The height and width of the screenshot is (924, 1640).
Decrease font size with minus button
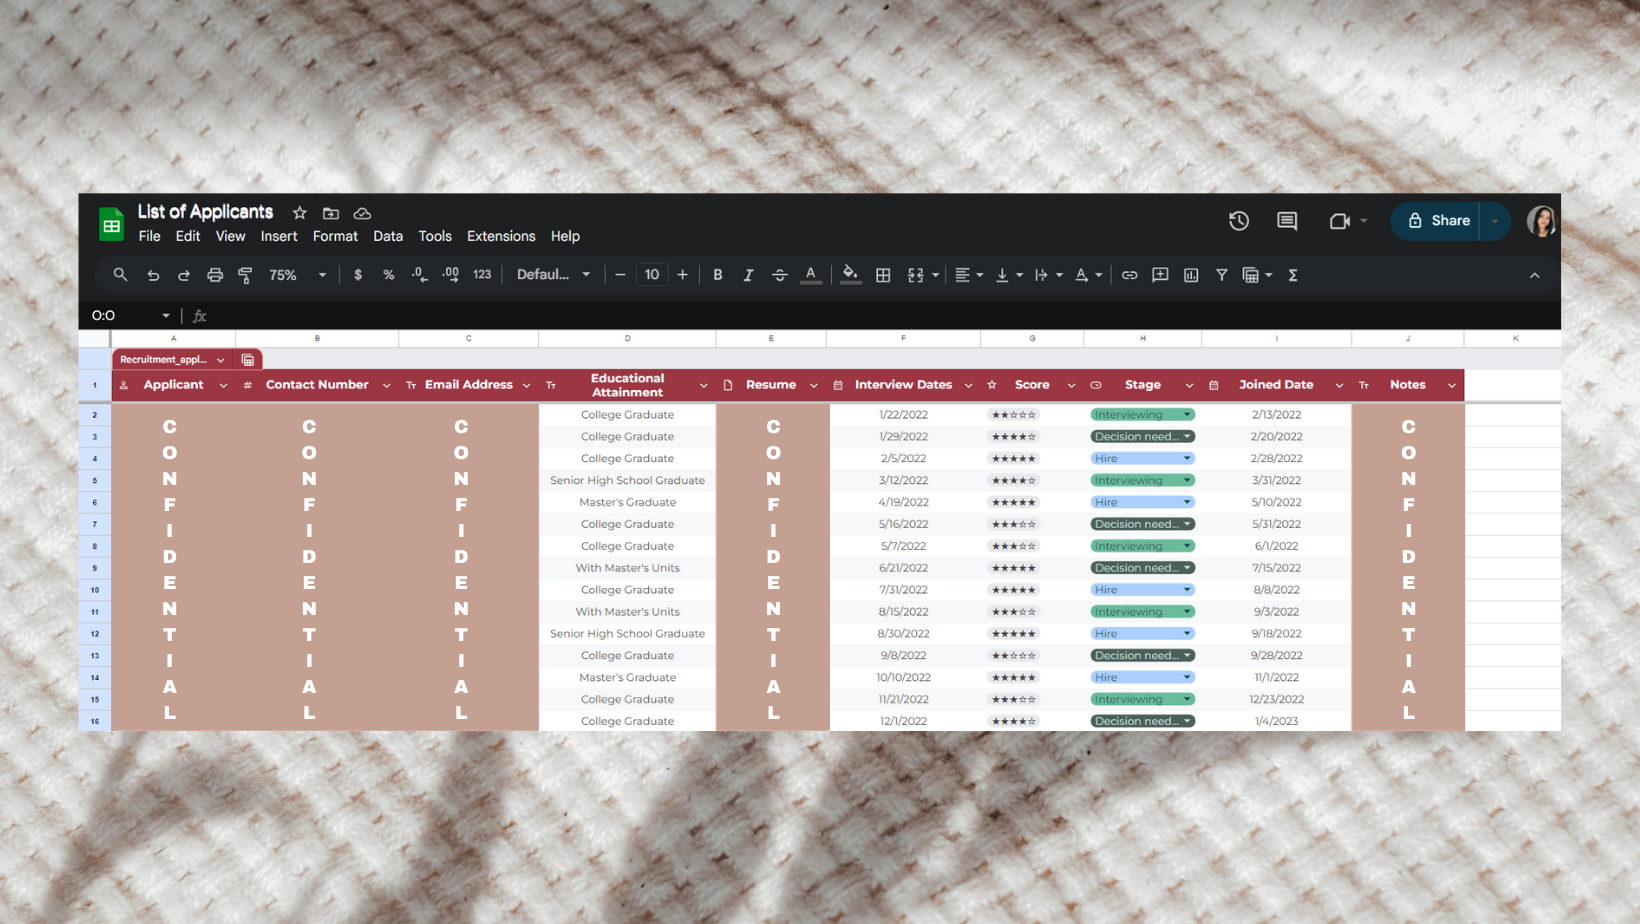[x=620, y=275]
